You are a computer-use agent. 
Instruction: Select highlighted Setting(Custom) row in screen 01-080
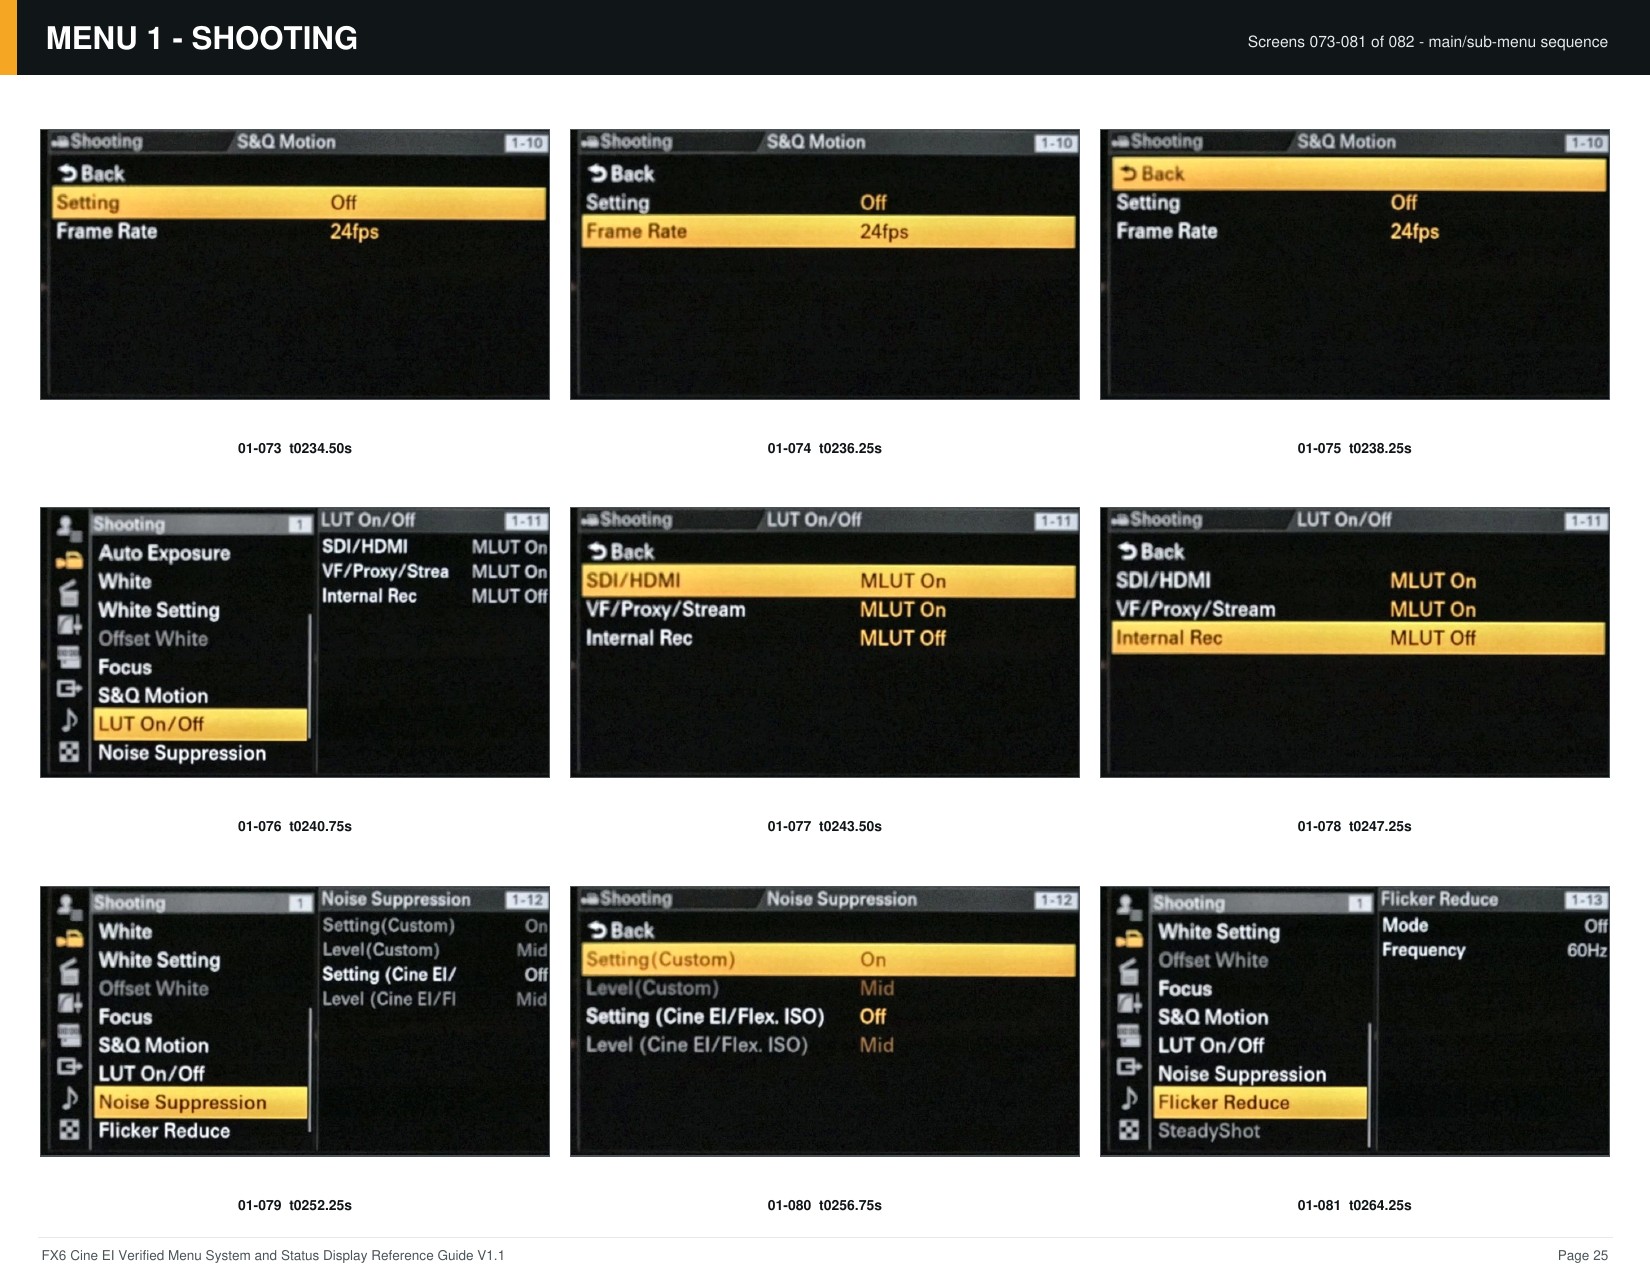click(x=829, y=960)
